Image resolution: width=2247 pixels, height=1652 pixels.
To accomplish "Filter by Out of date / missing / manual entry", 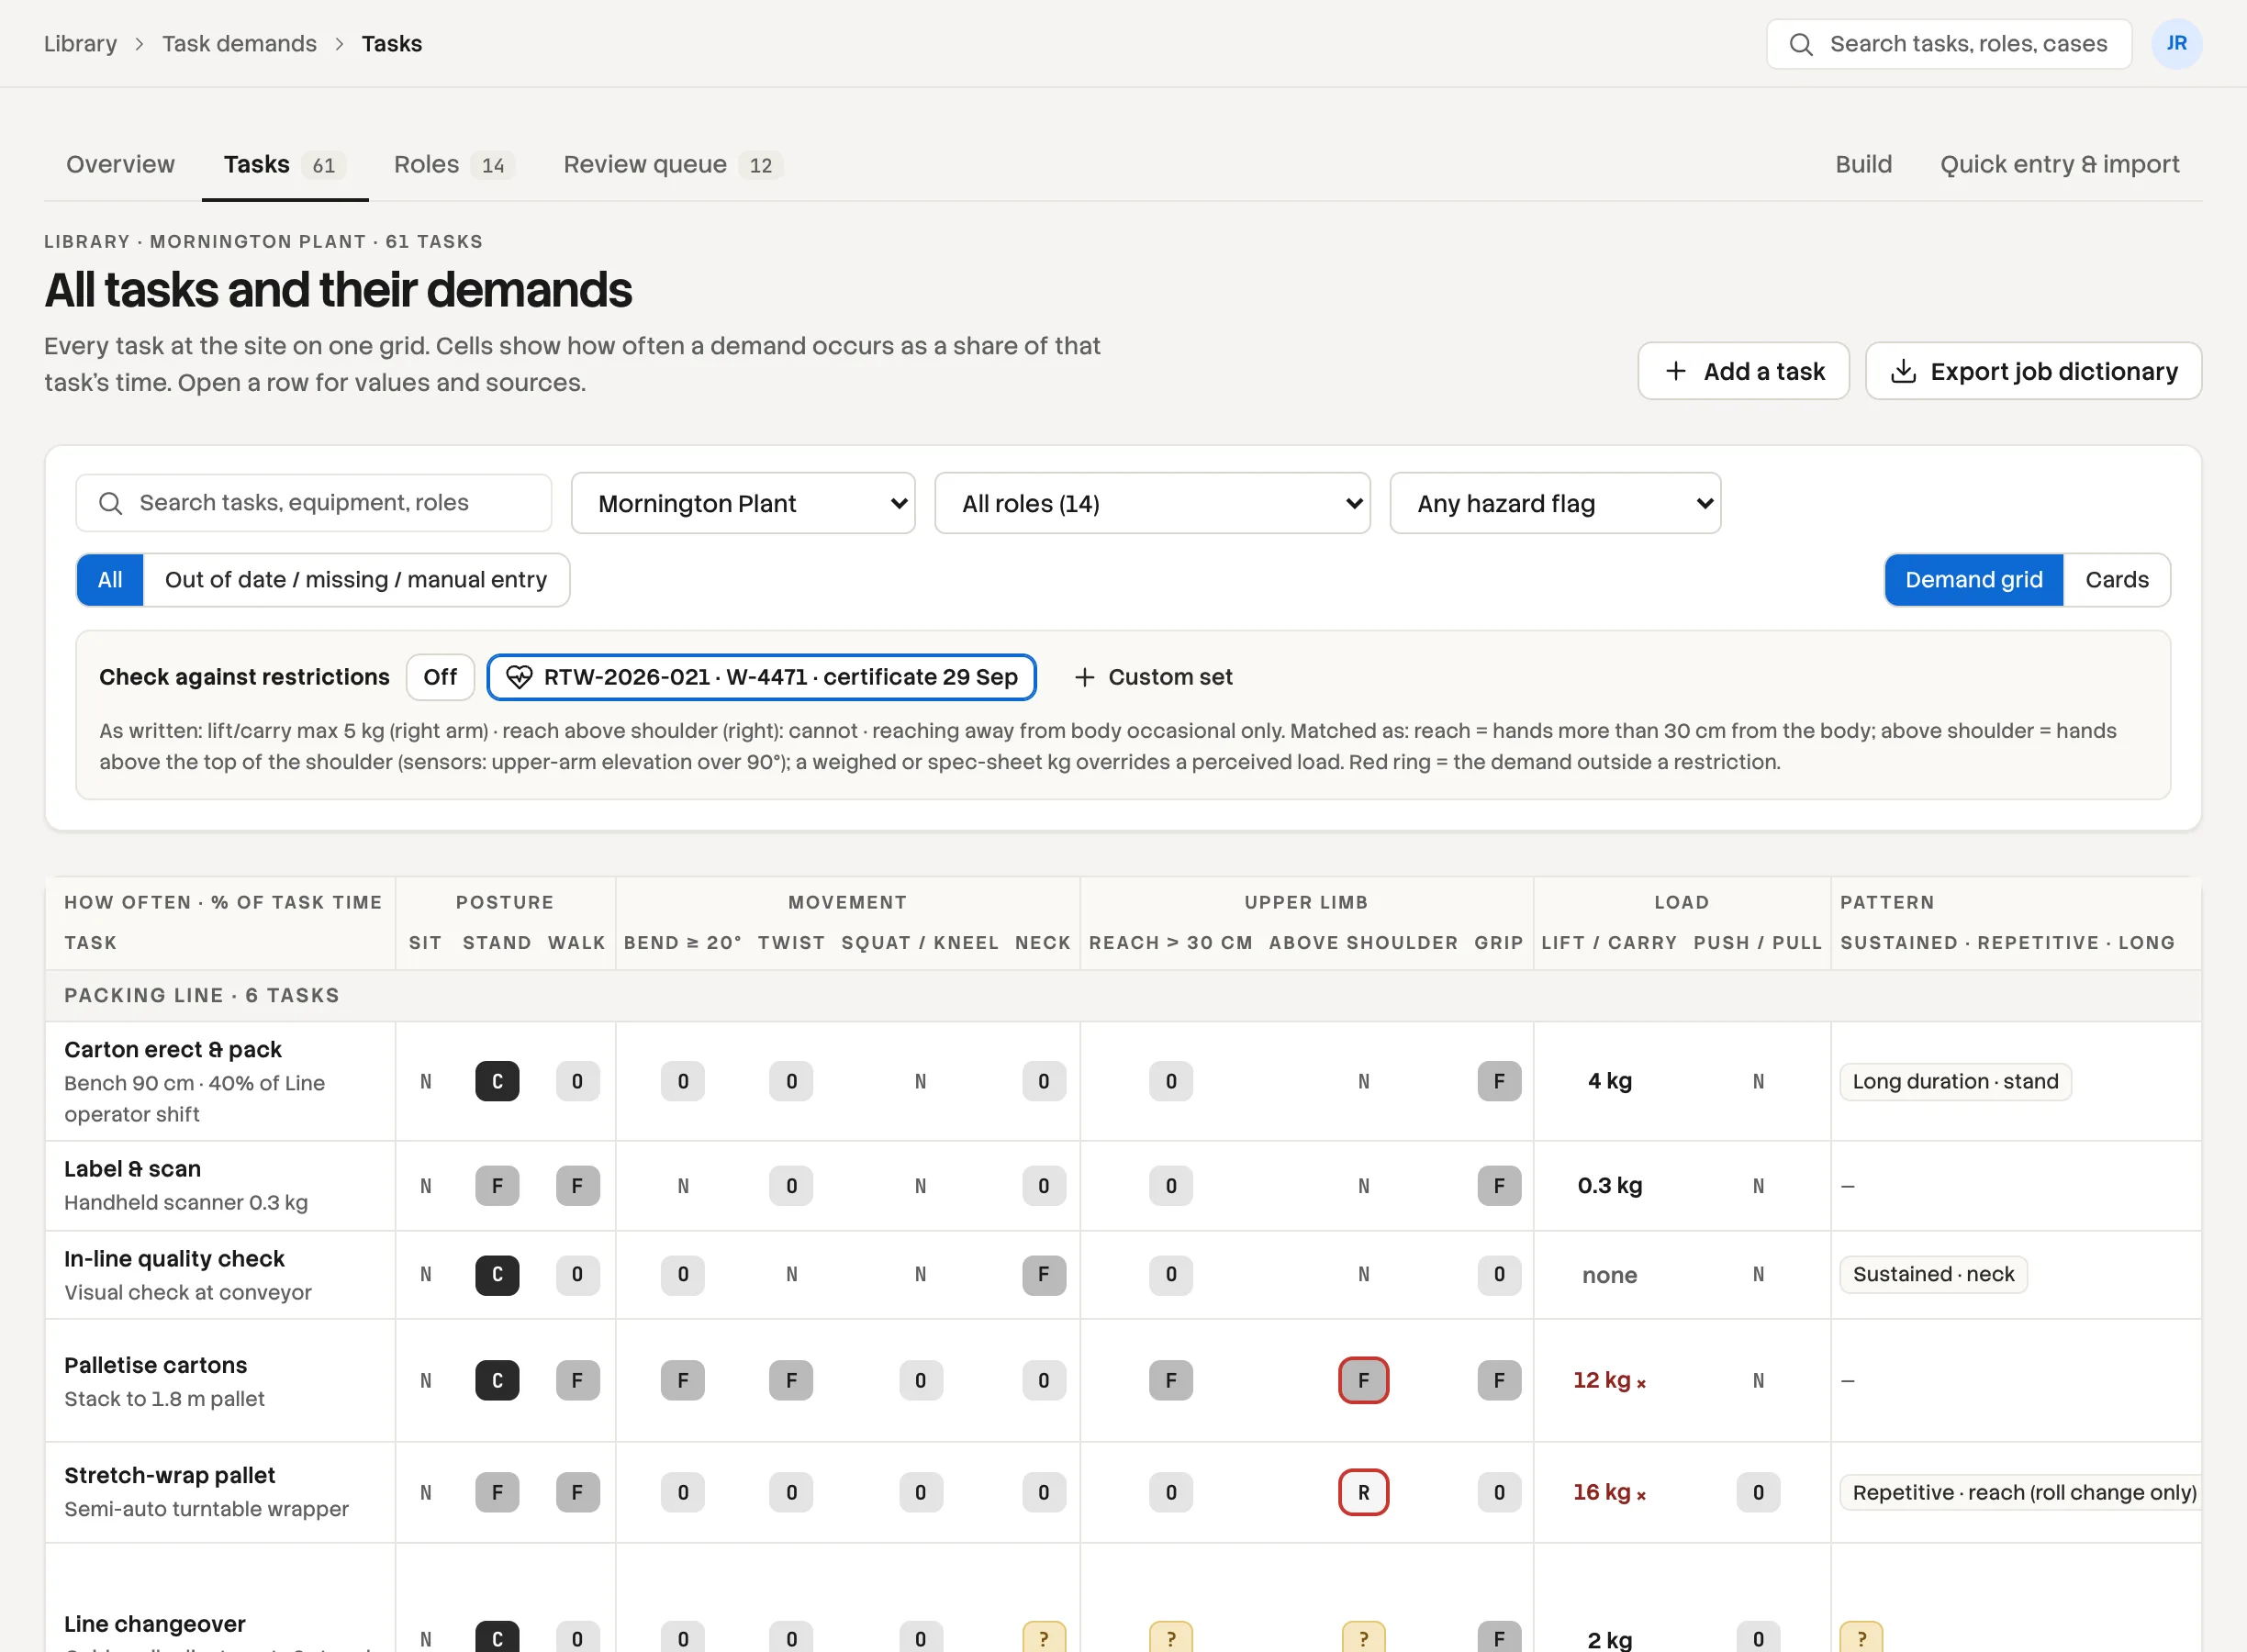I will coord(356,580).
